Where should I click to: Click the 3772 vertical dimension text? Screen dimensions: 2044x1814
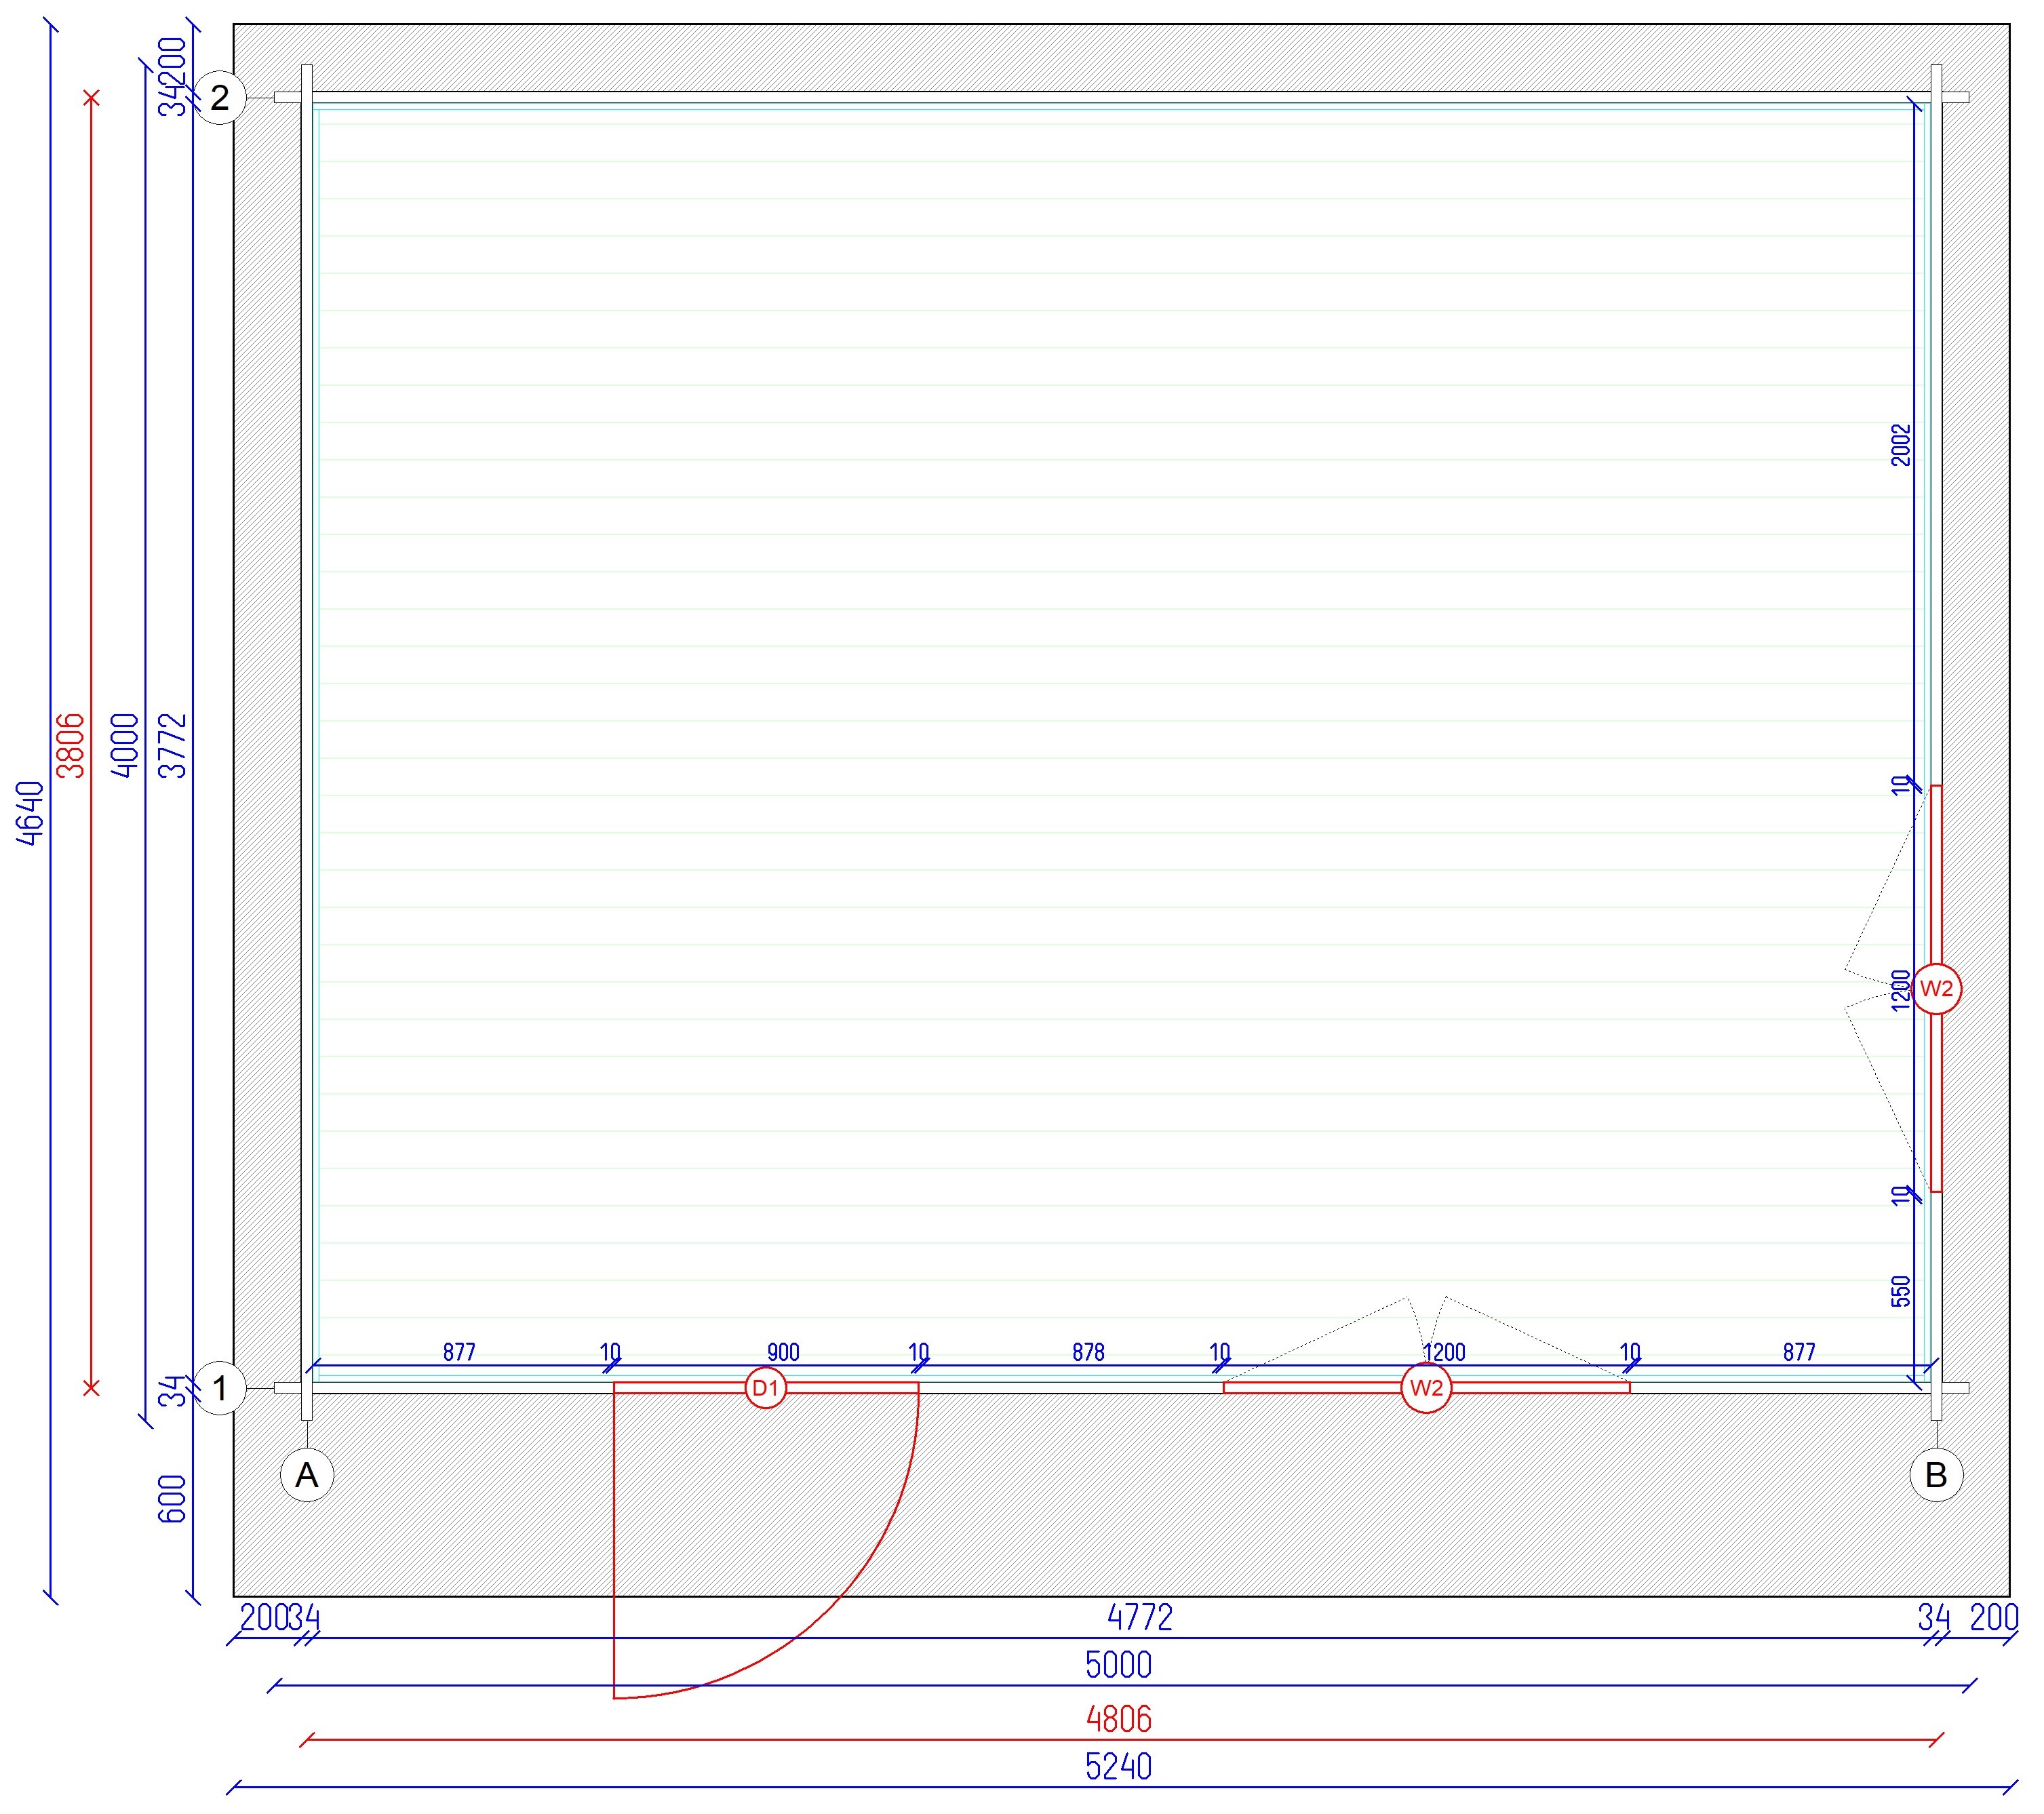pos(173,745)
